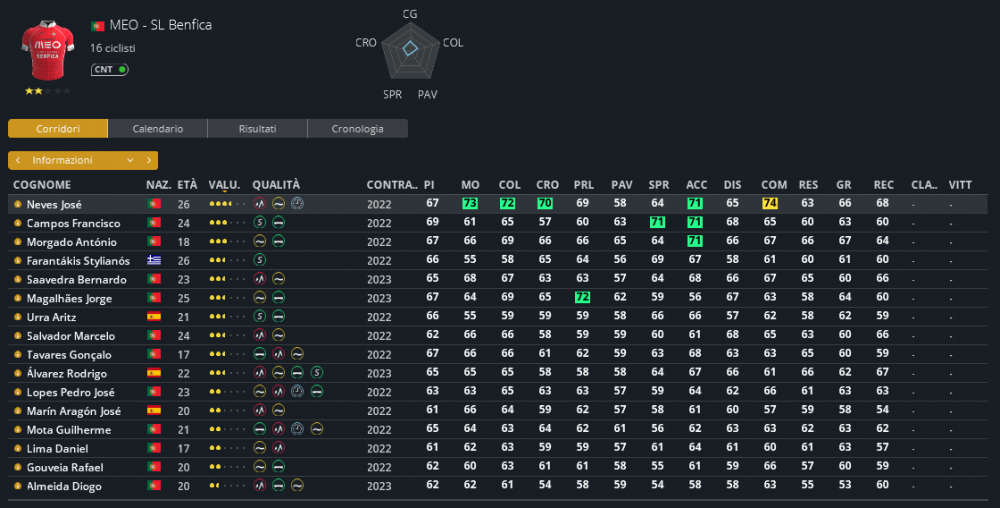
Task: Select the Cronologia tab
Action: pyautogui.click(x=358, y=129)
